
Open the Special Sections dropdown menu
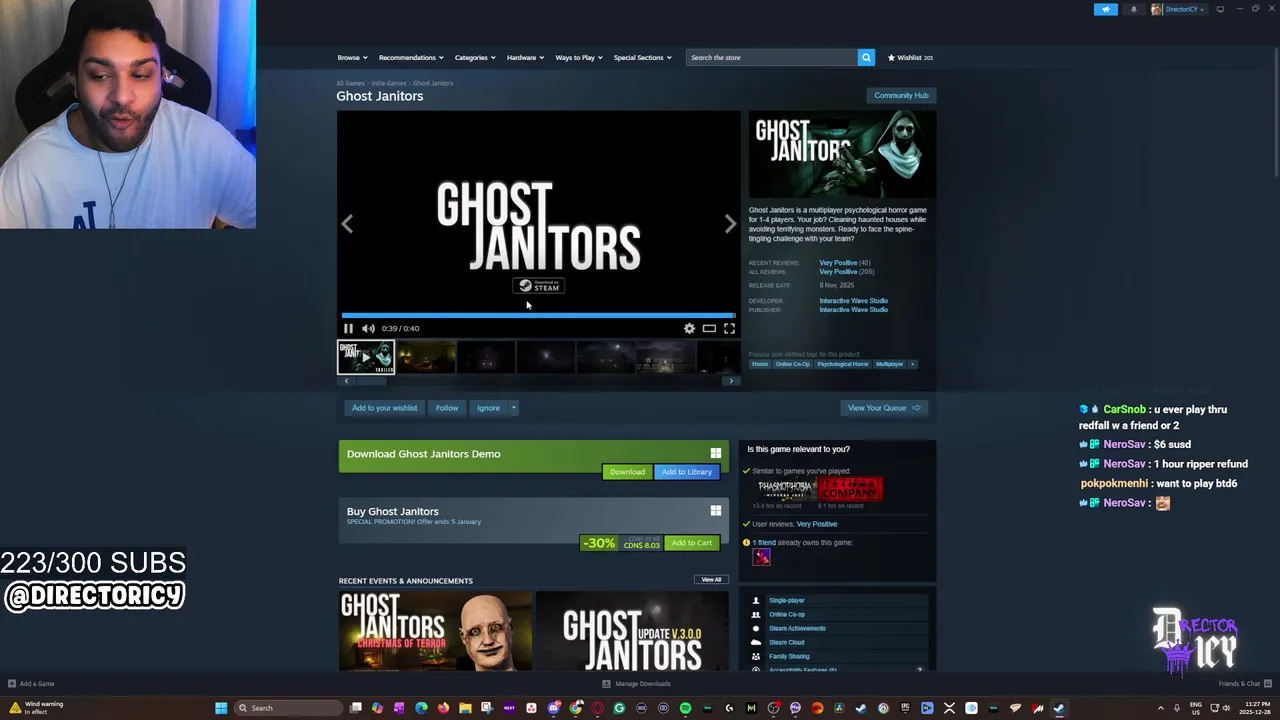click(643, 57)
